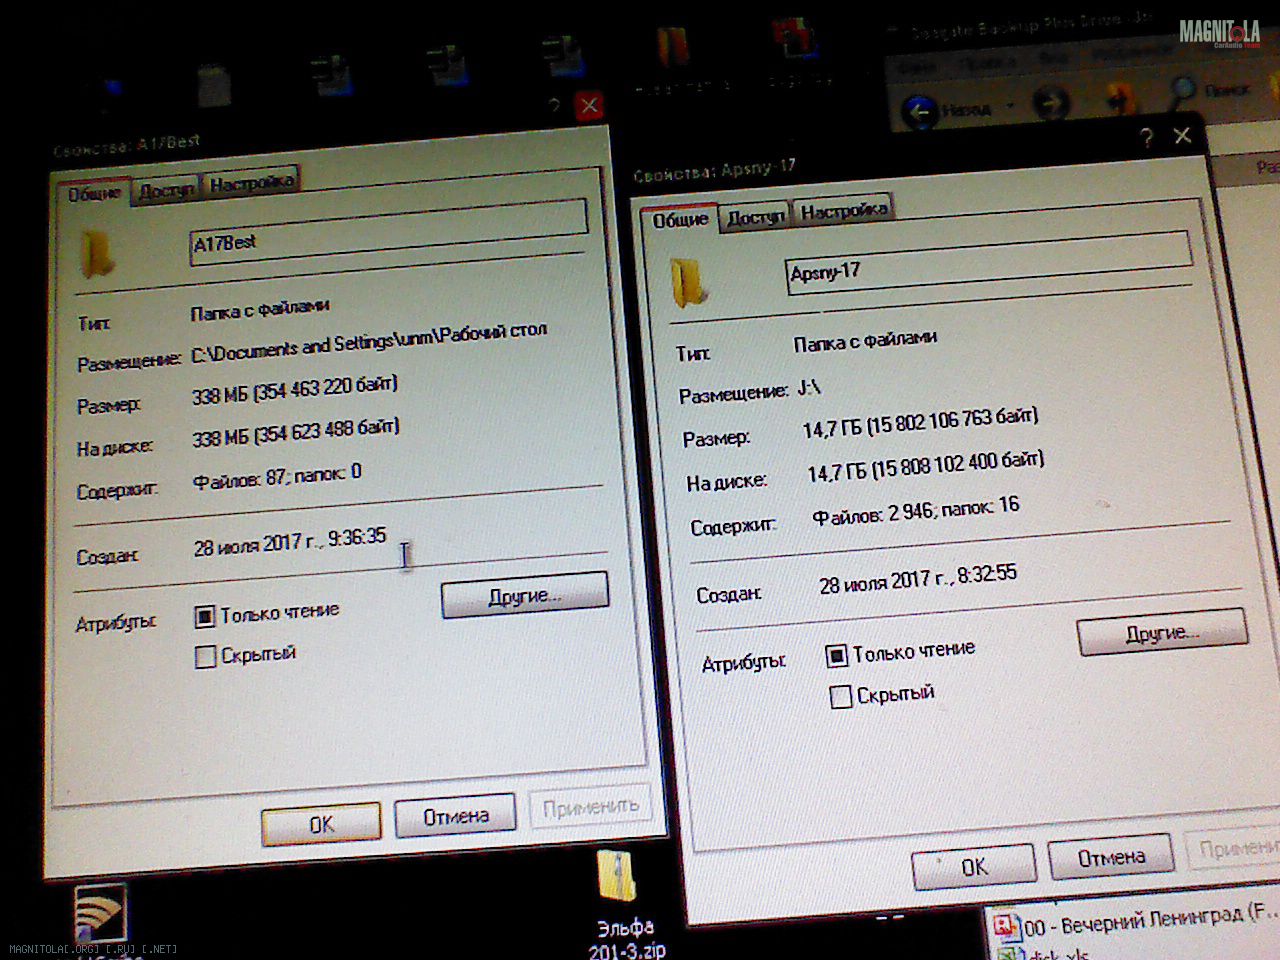Confirm Apsny-17 properties with OK
This screenshot has height=960, width=1280.
click(974, 866)
